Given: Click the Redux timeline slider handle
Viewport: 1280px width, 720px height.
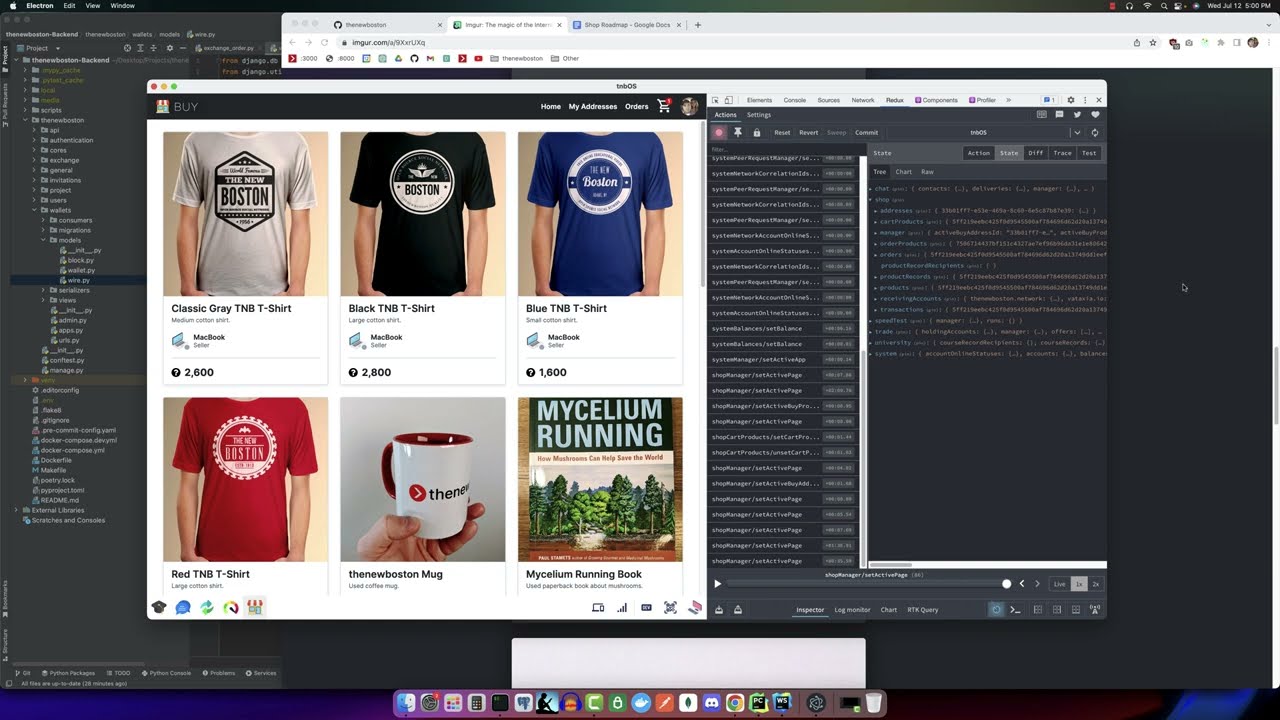Looking at the screenshot, I should click(x=1006, y=584).
